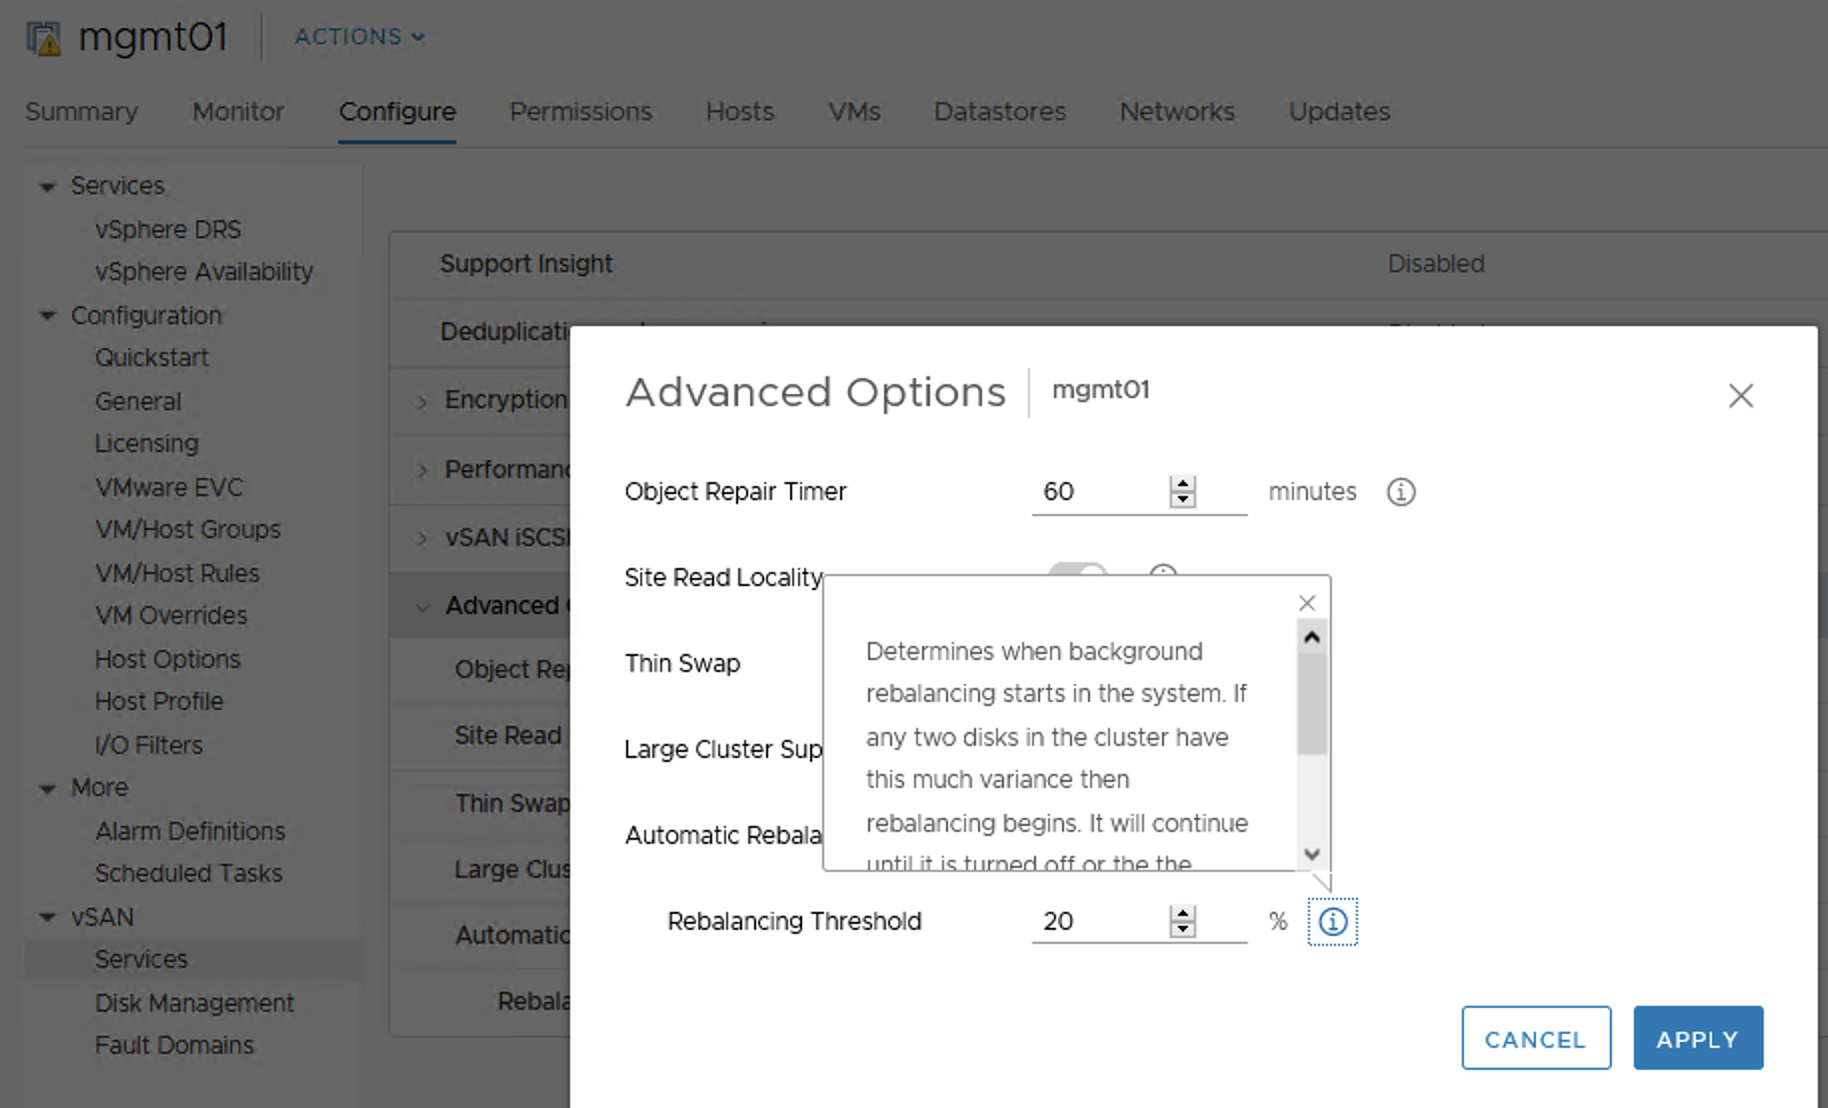Close the Advanced Options dialog
Screen dimensions: 1828x1108
click(1741, 396)
